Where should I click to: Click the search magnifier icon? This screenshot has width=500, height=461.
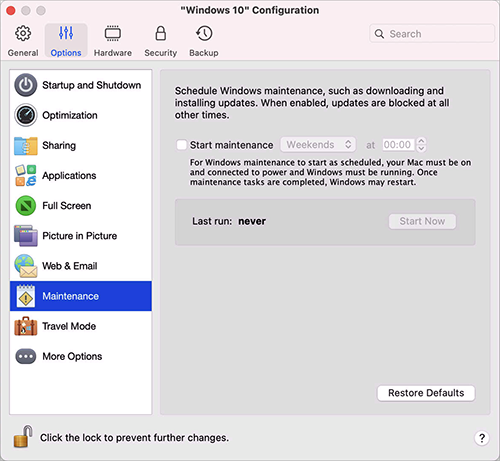tap(379, 34)
